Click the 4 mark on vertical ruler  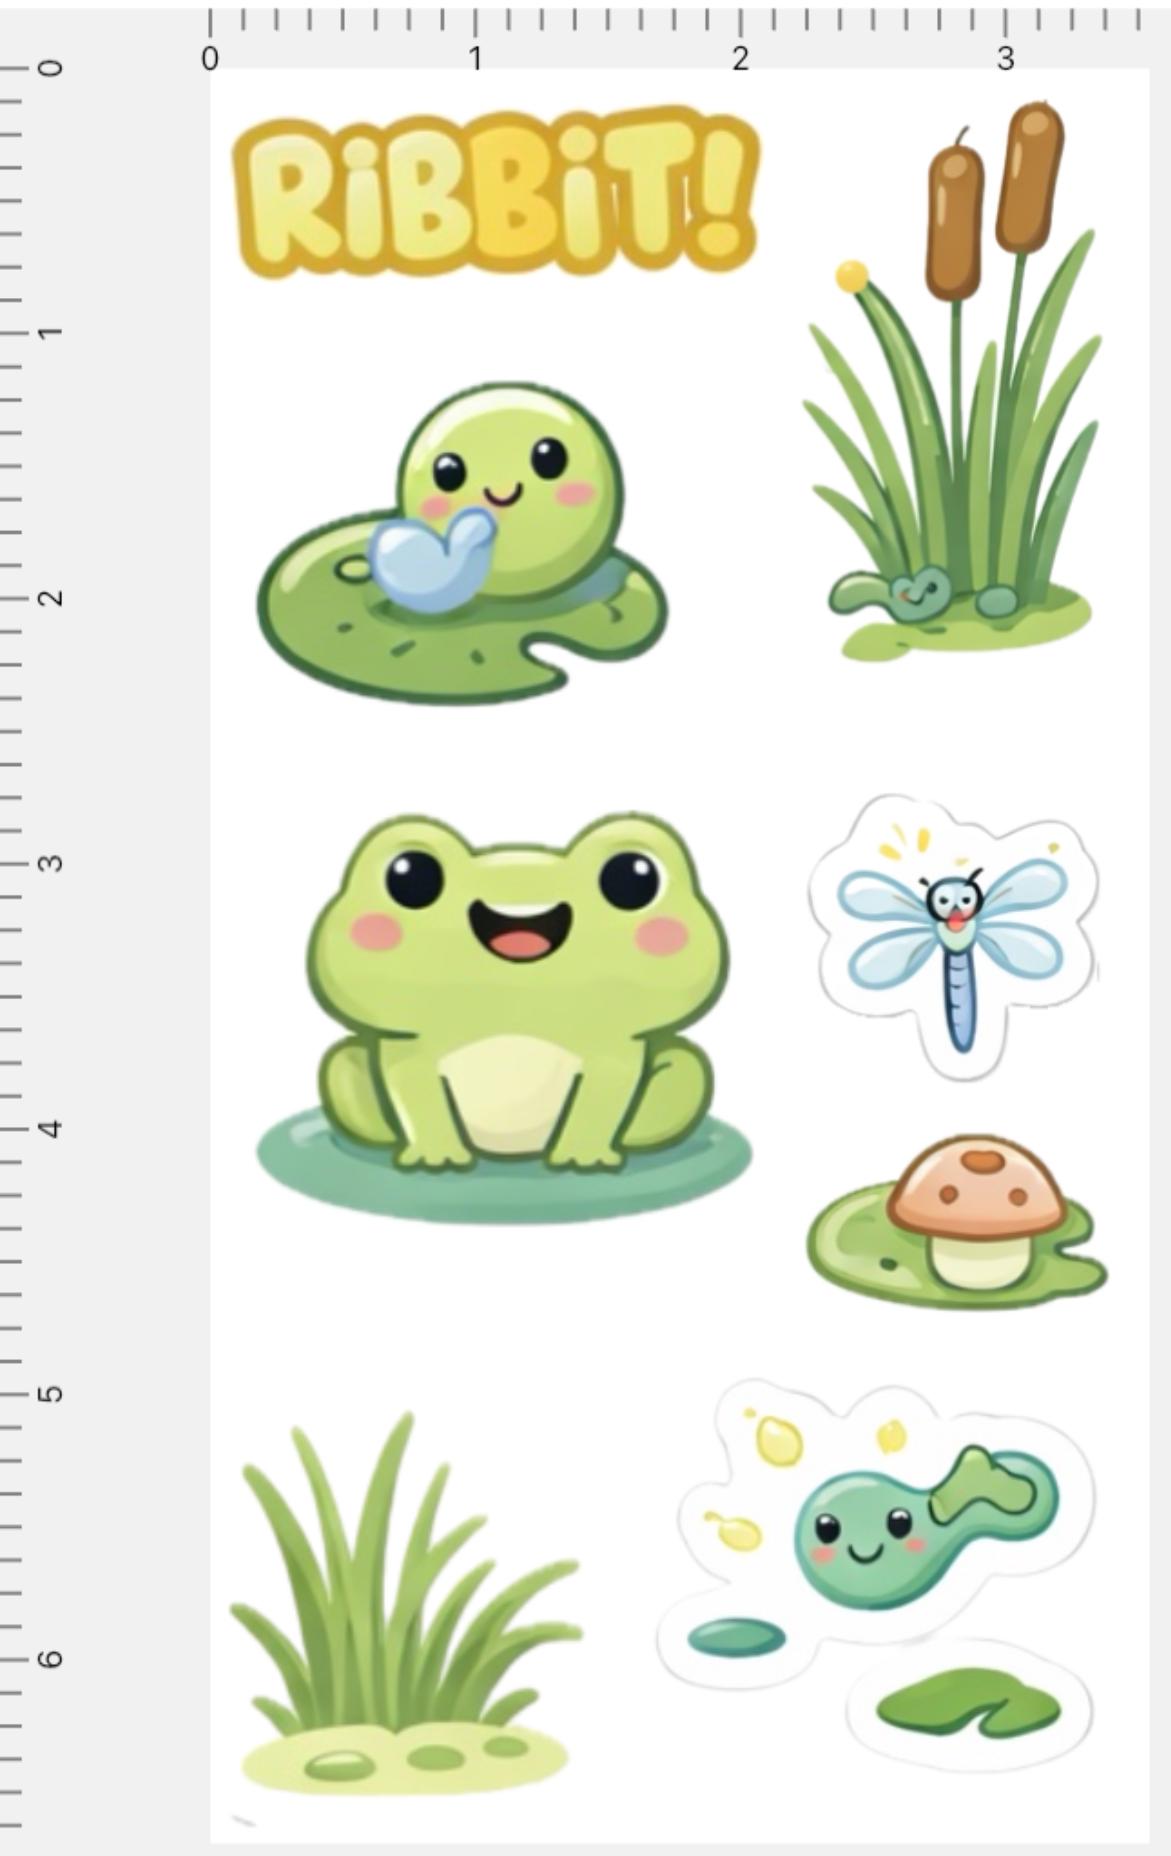(50, 1129)
